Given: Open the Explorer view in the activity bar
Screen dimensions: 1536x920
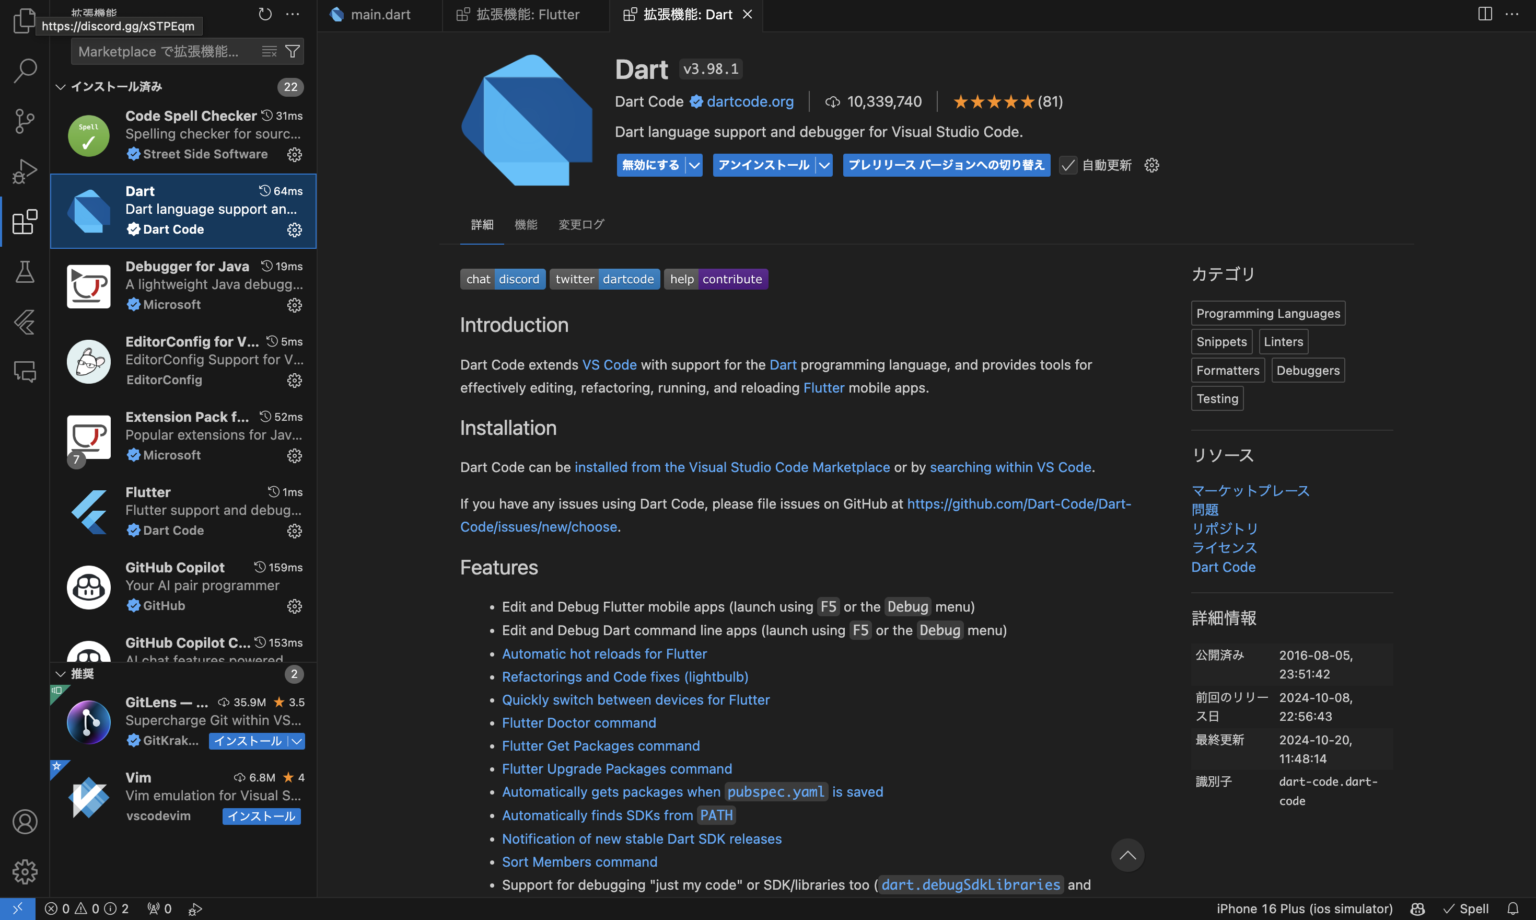Looking at the screenshot, I should [x=24, y=20].
